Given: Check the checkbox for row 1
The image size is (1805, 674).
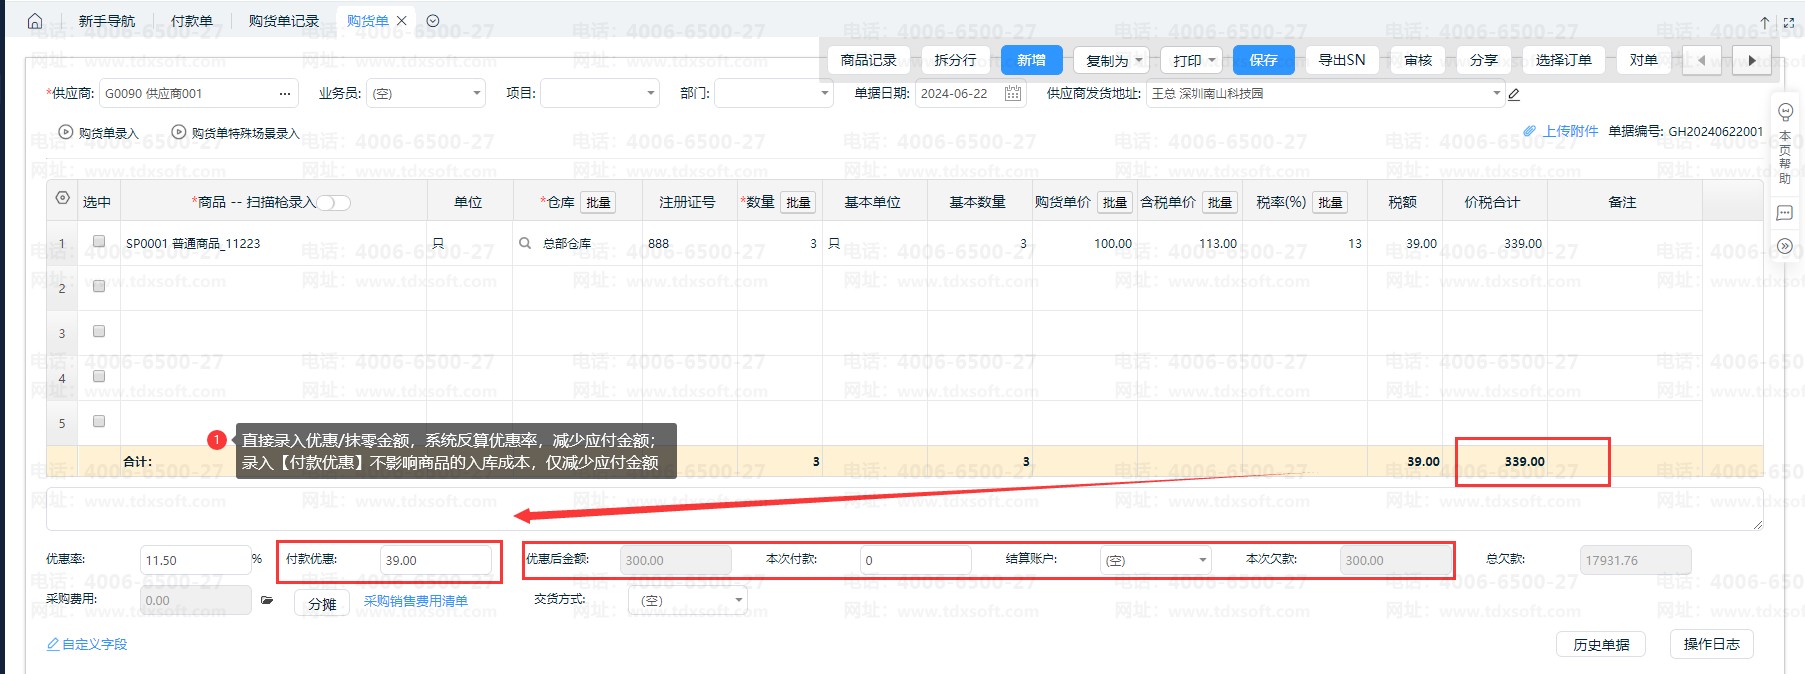Looking at the screenshot, I should pos(99,241).
